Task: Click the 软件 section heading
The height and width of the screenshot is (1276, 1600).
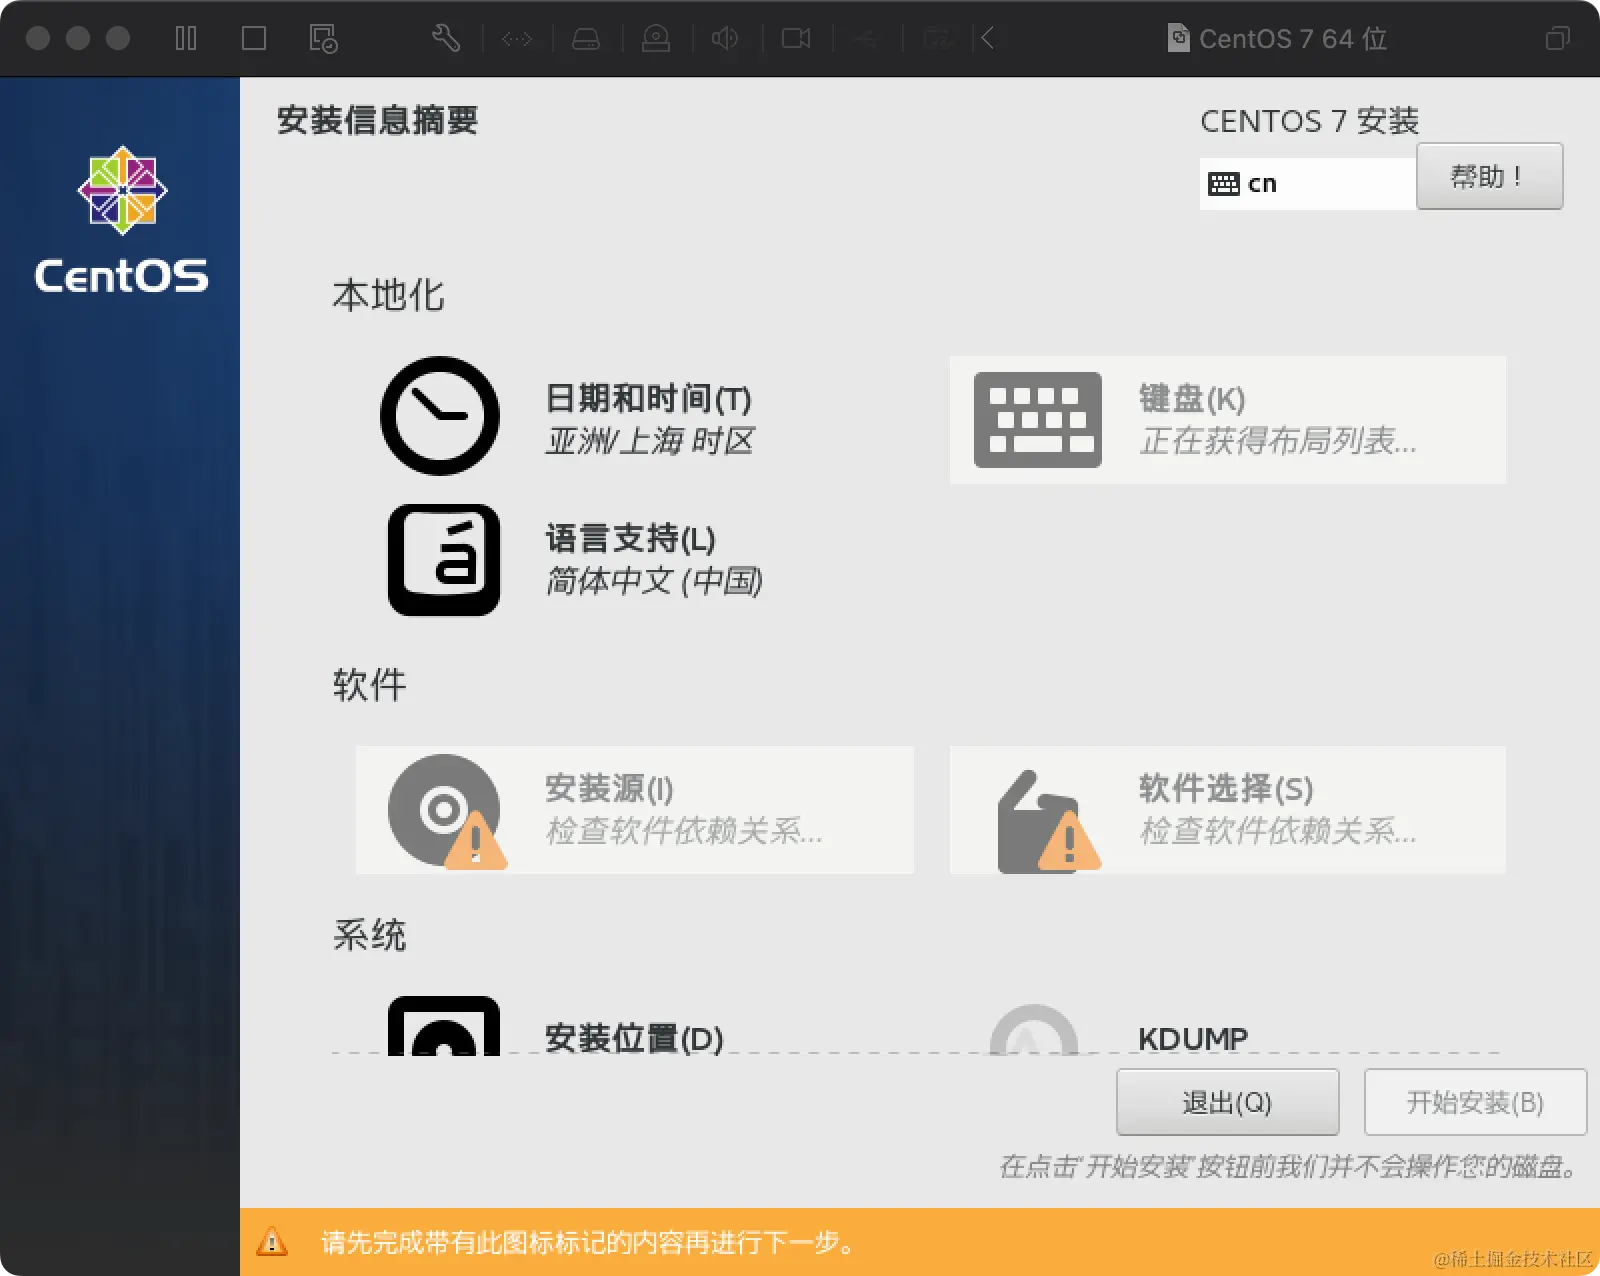Action: click(x=370, y=685)
